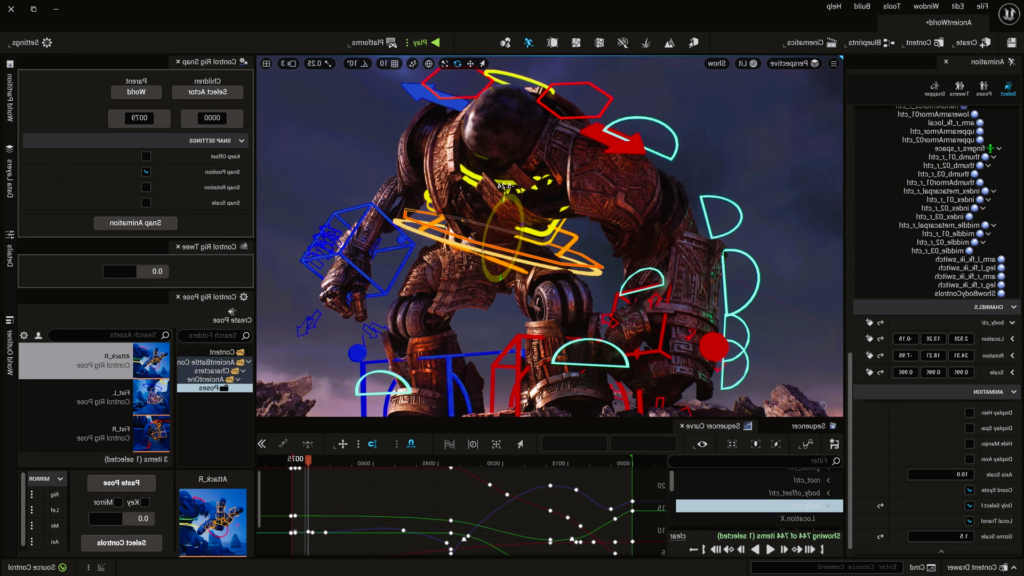Toggle the viewport grid snap icon
This screenshot has height=576, width=1024.
(x=394, y=63)
